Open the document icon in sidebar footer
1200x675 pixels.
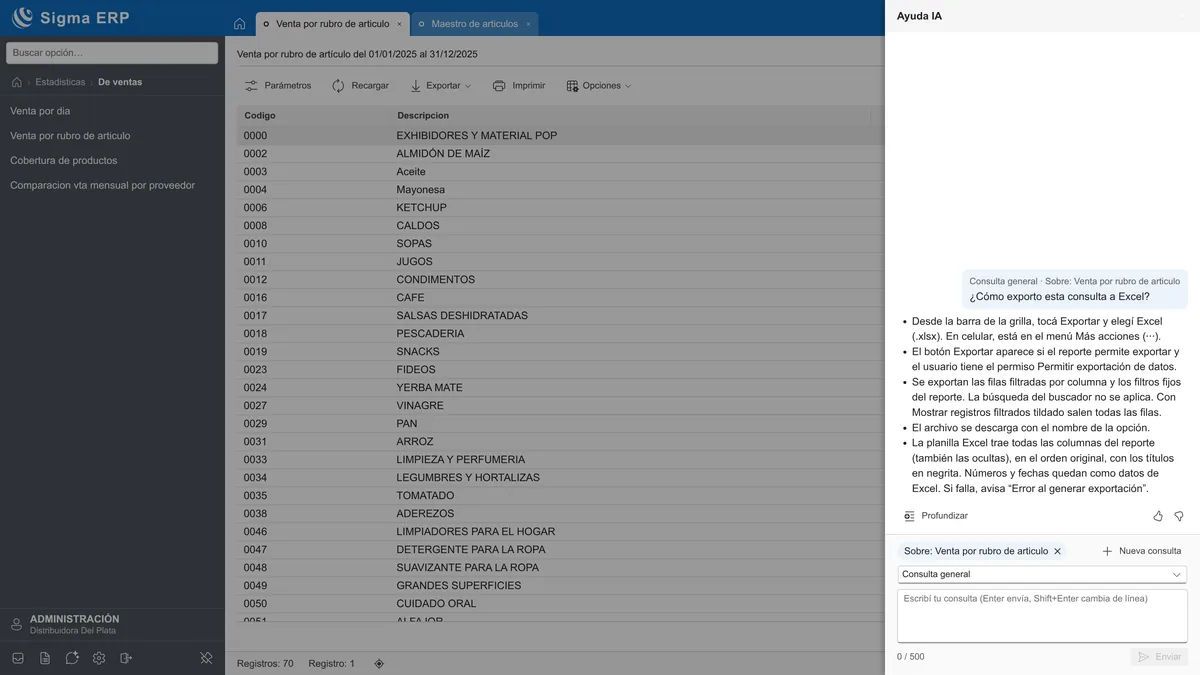click(x=45, y=658)
